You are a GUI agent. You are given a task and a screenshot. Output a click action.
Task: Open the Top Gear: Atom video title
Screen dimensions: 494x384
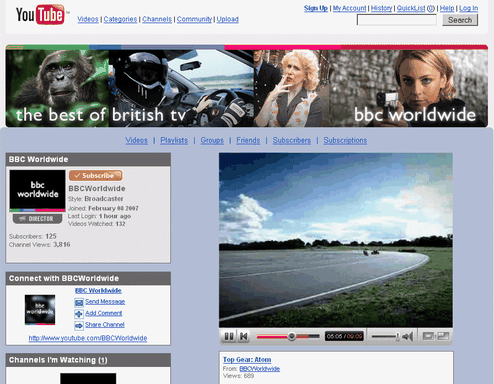point(247,360)
